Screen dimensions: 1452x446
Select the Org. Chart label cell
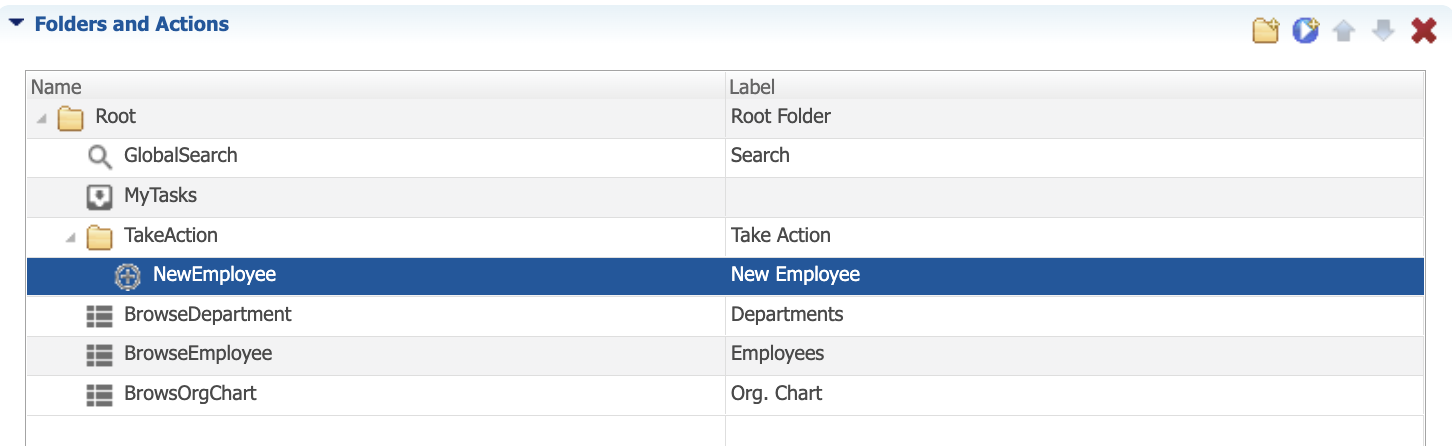tap(1075, 394)
